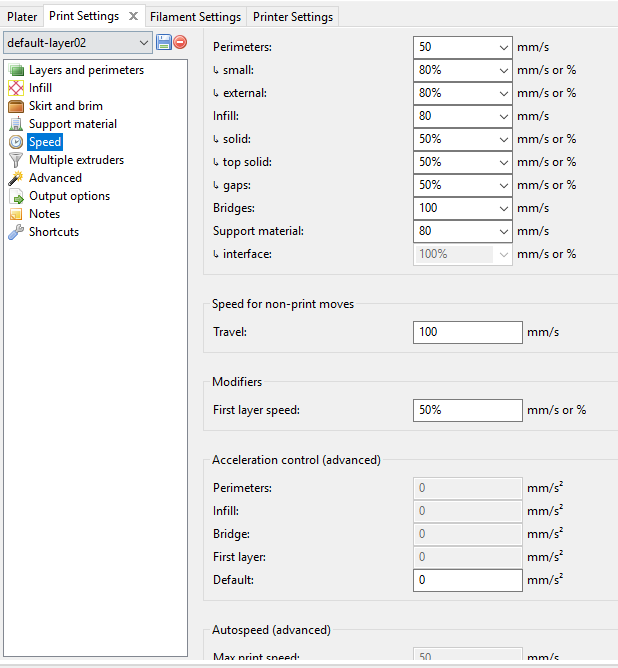Screen dimensions: 618x668
Task: Switch to the Filament Settings tab
Action: click(195, 17)
